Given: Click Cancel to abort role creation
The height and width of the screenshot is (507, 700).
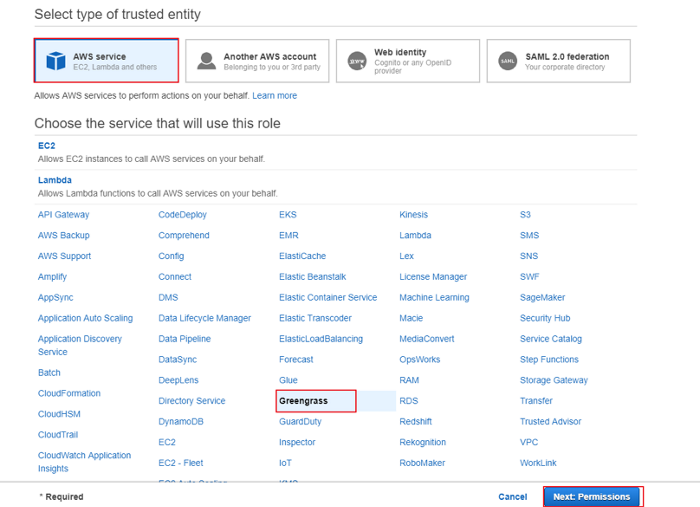Looking at the screenshot, I should pos(512,497).
